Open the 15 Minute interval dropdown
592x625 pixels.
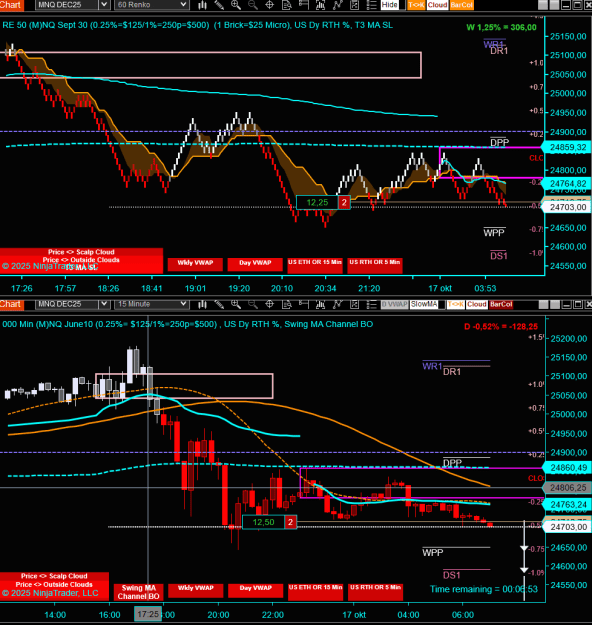point(151,305)
